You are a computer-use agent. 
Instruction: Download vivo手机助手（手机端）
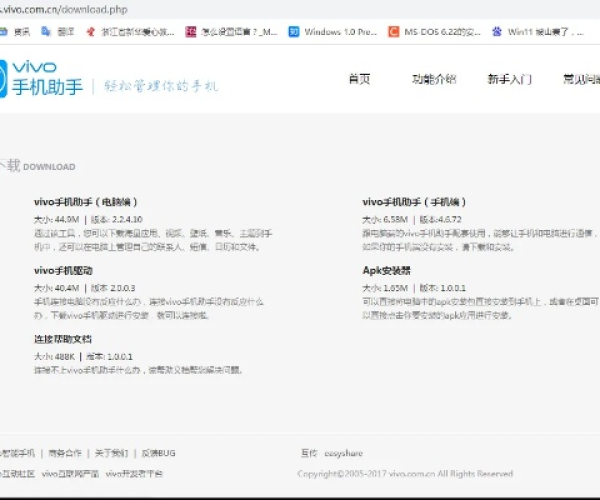click(414, 202)
